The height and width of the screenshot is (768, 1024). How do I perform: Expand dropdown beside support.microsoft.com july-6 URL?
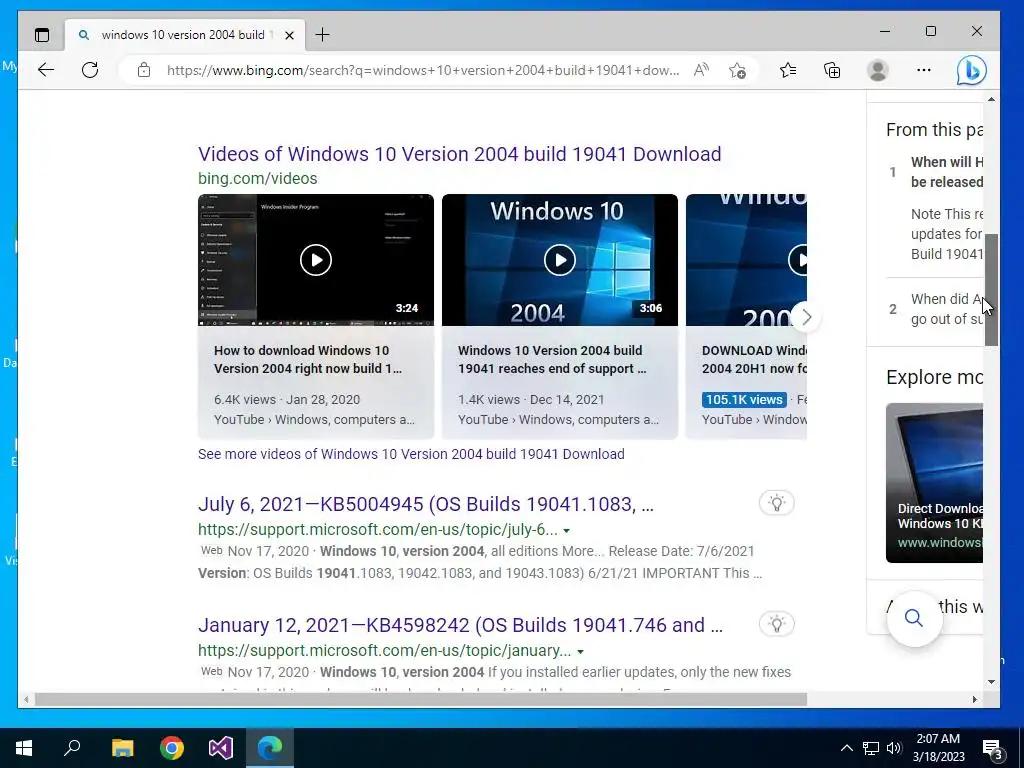tap(566, 530)
